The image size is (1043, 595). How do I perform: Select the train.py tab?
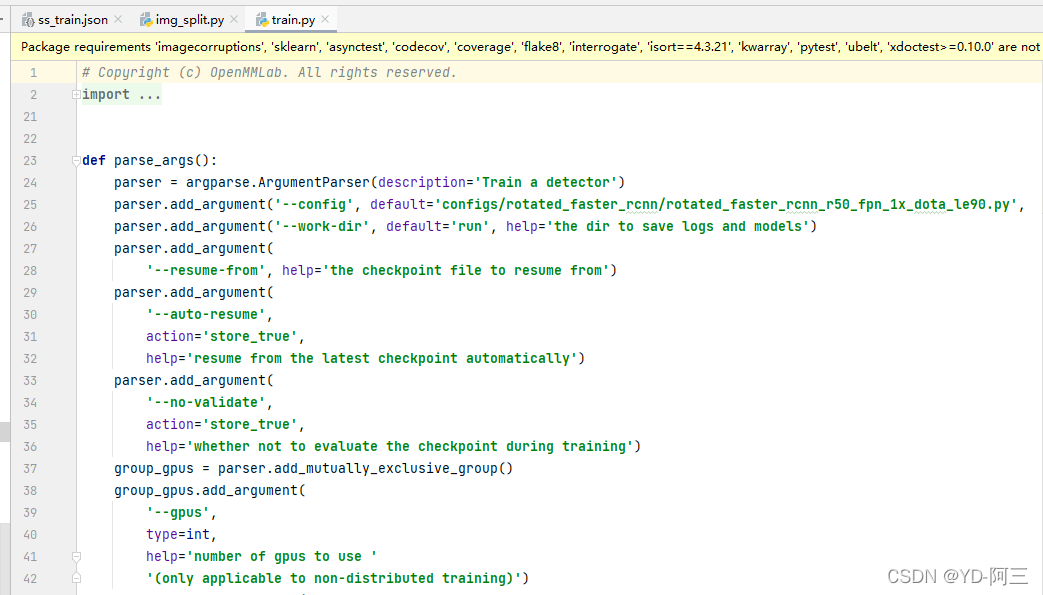click(x=293, y=20)
